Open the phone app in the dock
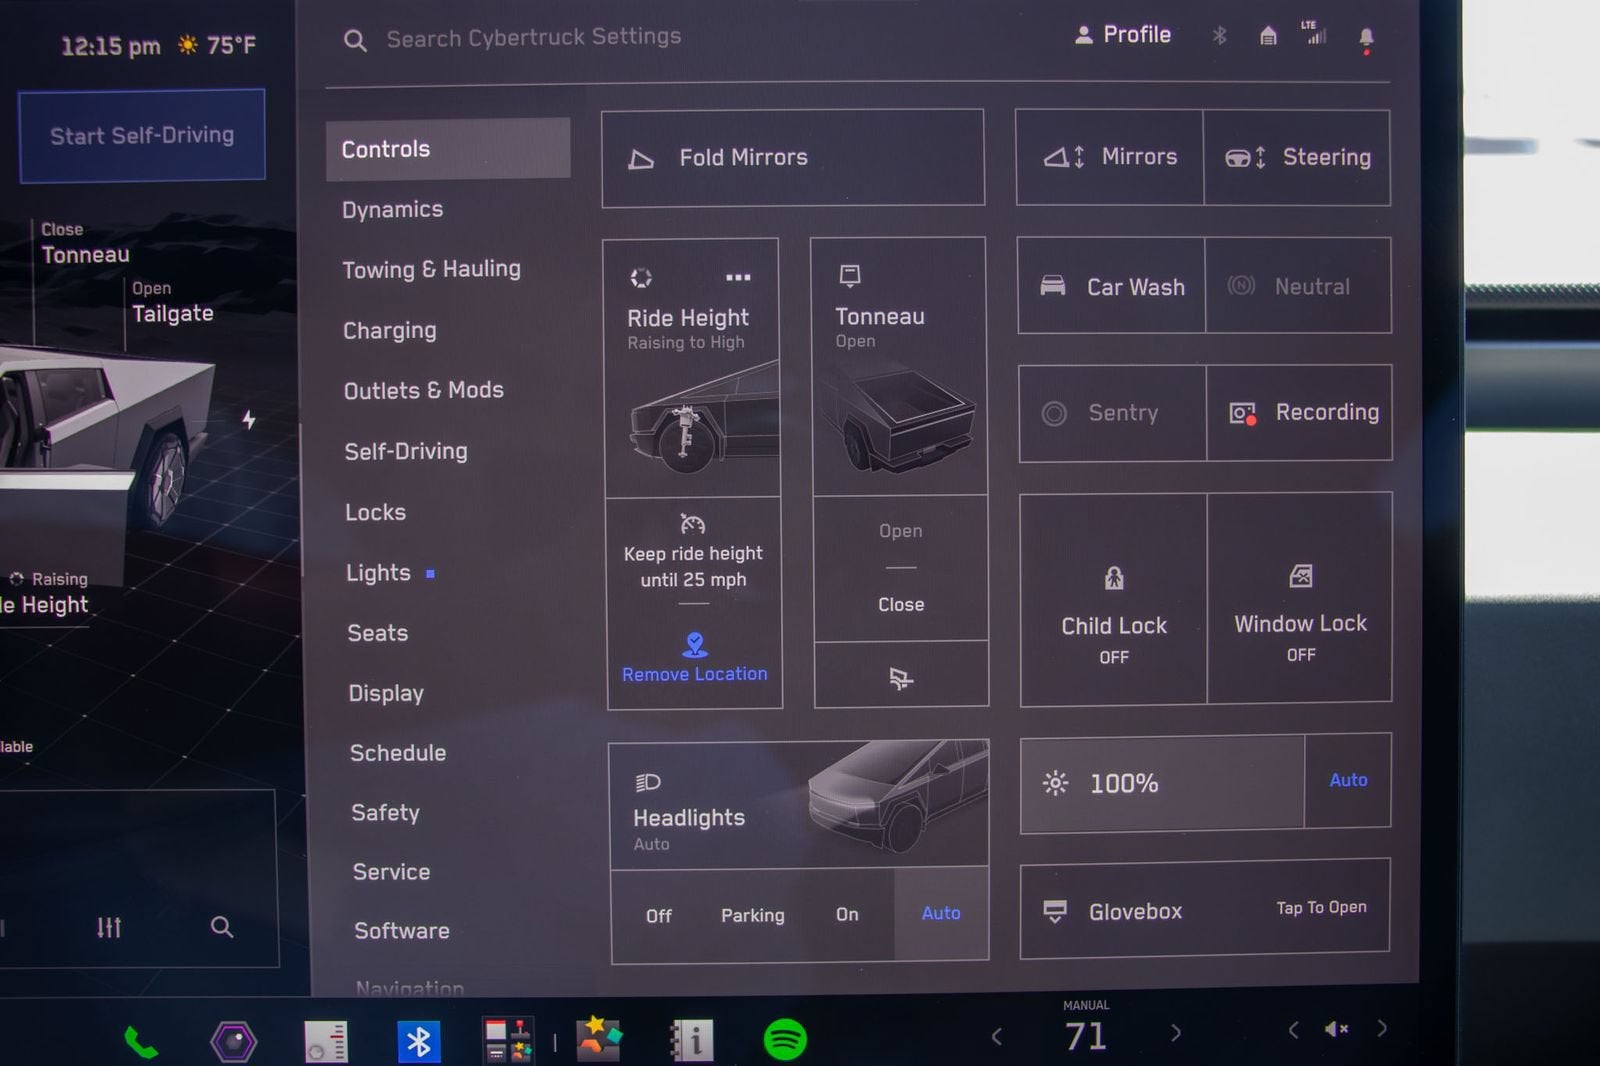The width and height of the screenshot is (1600, 1066). (x=140, y=1043)
